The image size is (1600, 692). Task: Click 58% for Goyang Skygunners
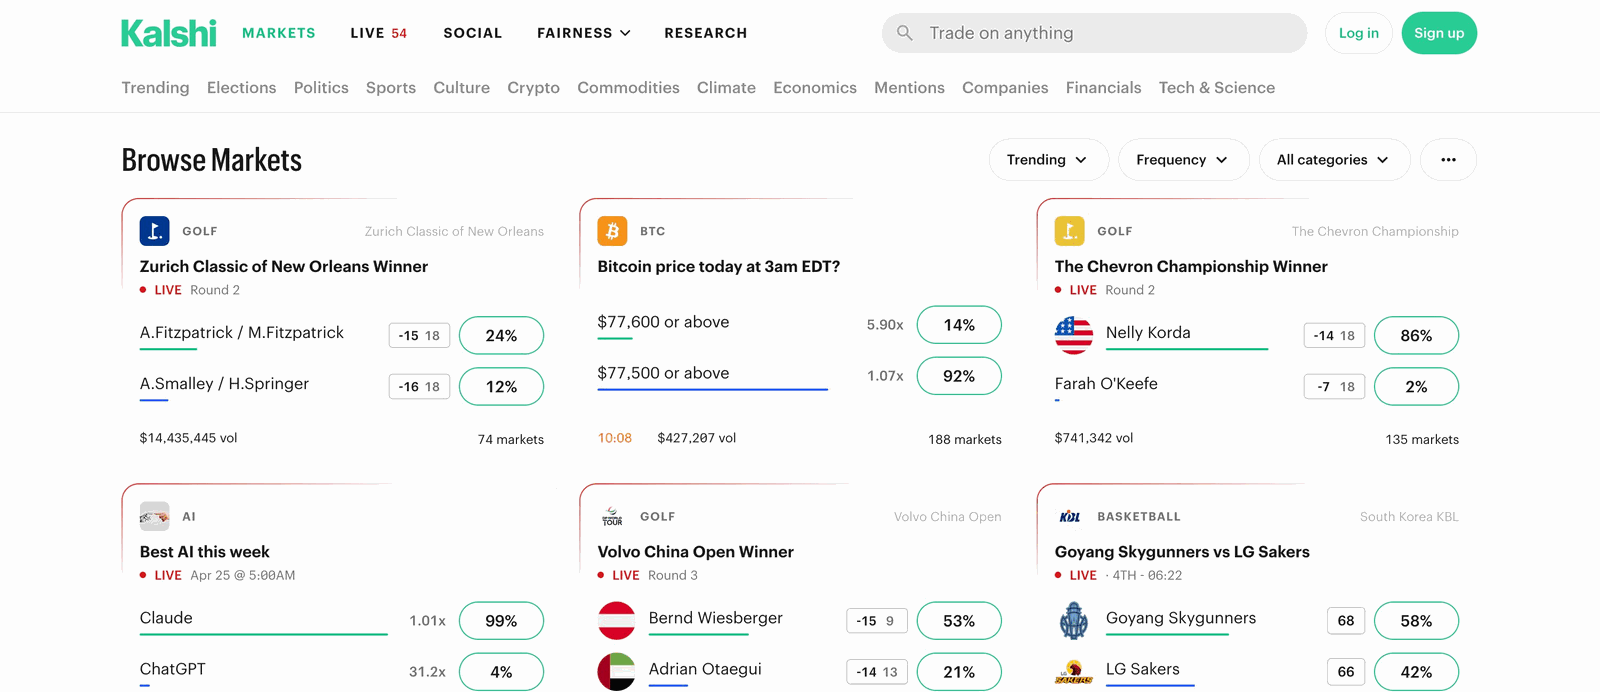pos(1416,621)
